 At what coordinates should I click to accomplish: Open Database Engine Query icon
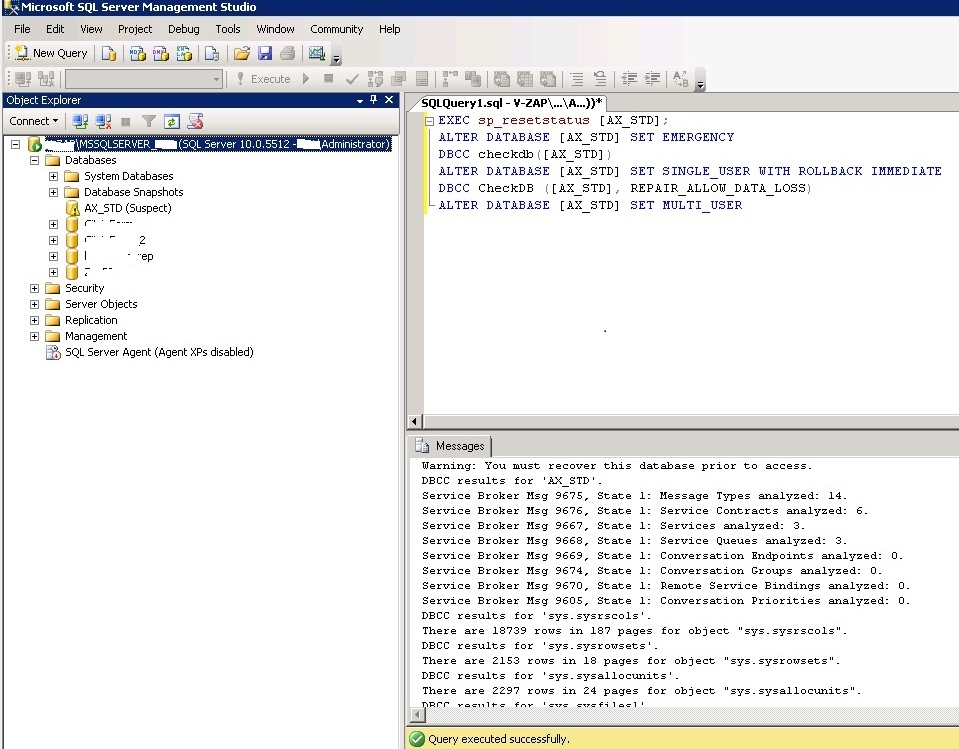click(109, 53)
